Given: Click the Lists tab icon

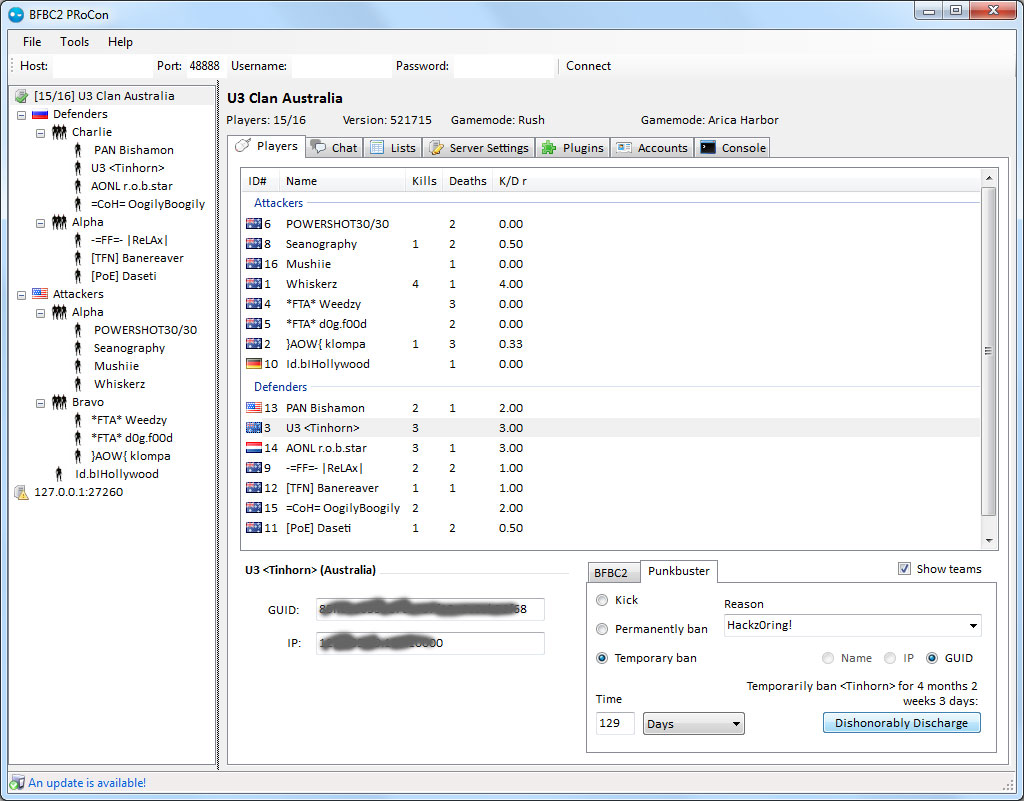Looking at the screenshot, I should [x=377, y=148].
